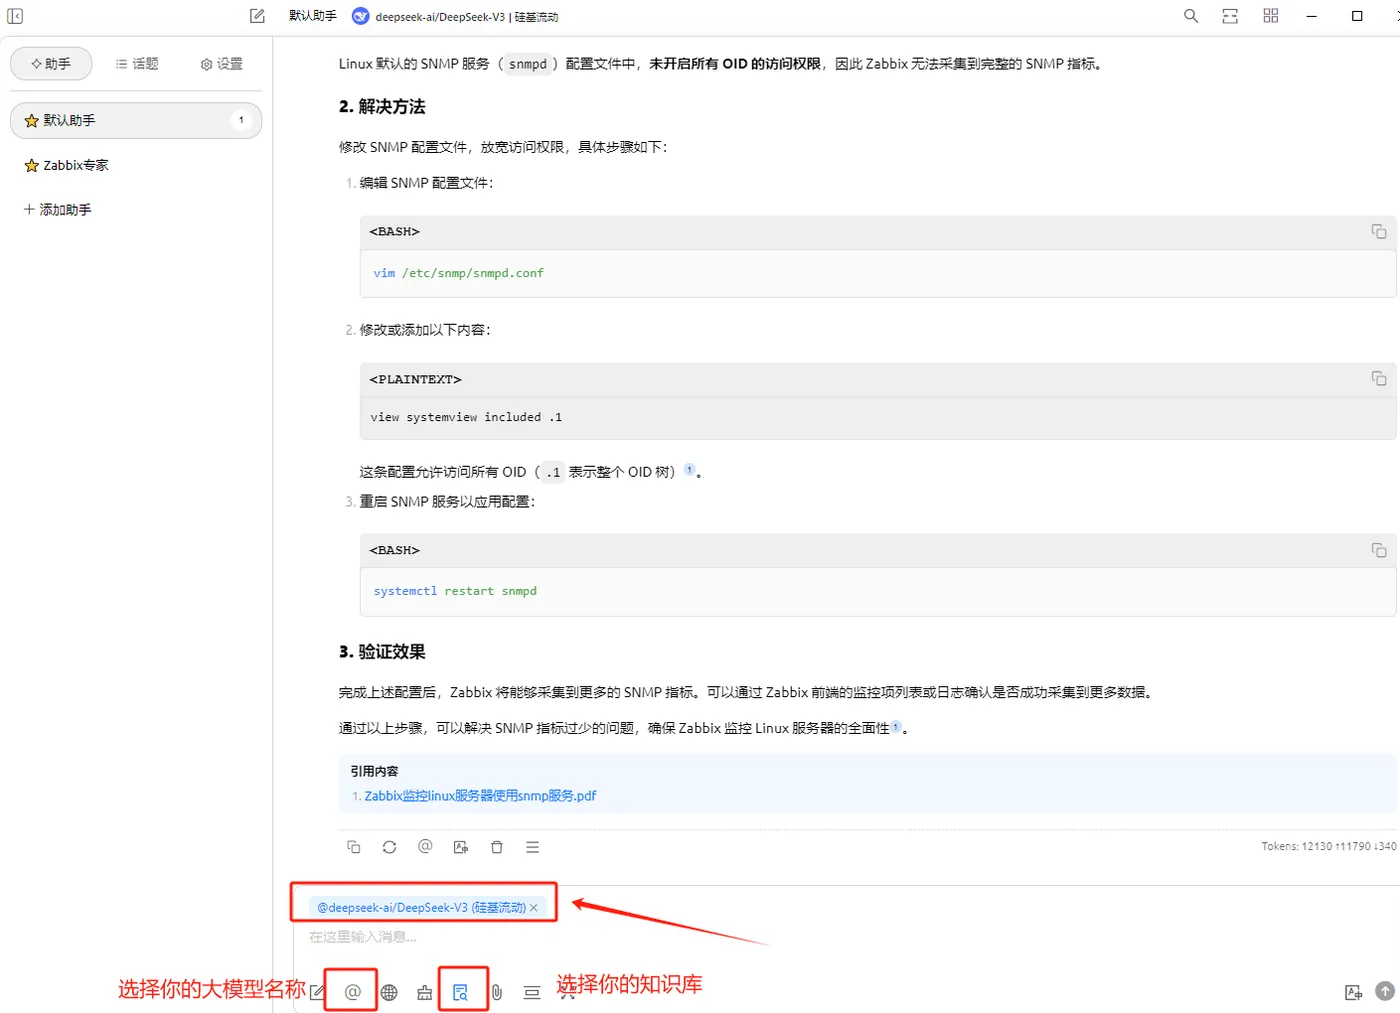The image size is (1400, 1013).
Task: Create a new topic from the top bar
Action: [257, 16]
